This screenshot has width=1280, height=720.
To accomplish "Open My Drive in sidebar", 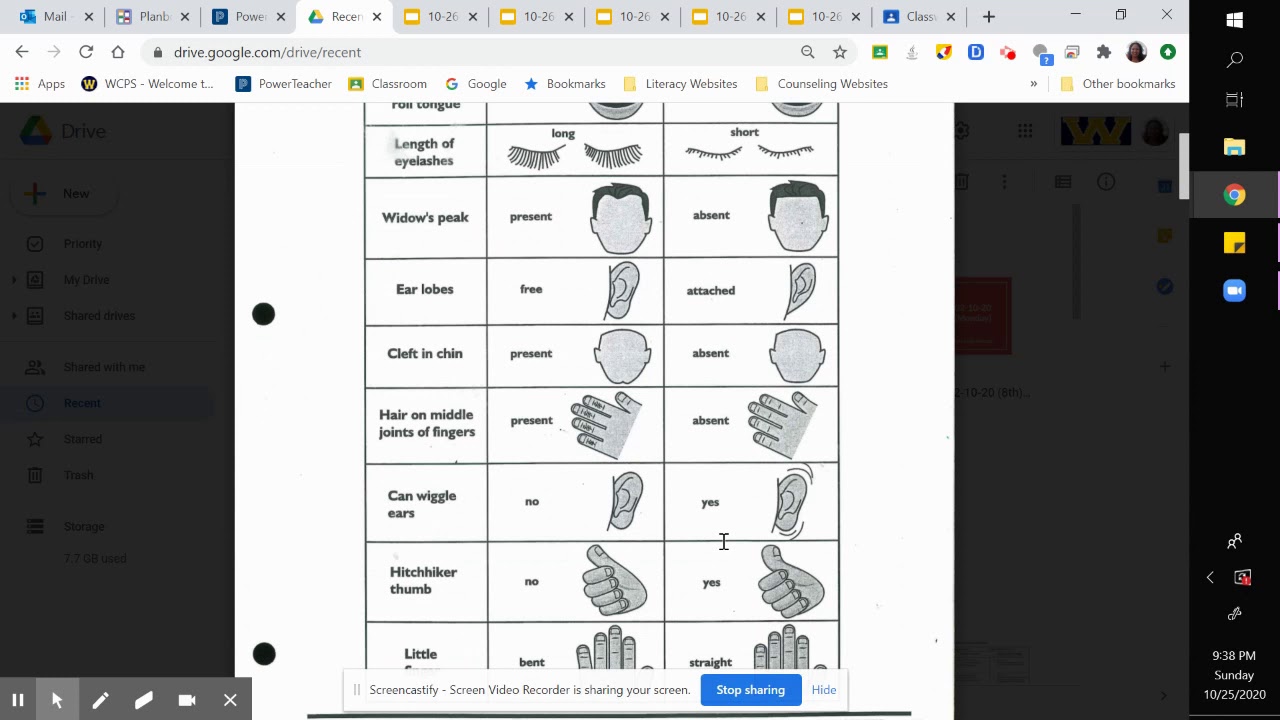I will pyautogui.click(x=86, y=280).
